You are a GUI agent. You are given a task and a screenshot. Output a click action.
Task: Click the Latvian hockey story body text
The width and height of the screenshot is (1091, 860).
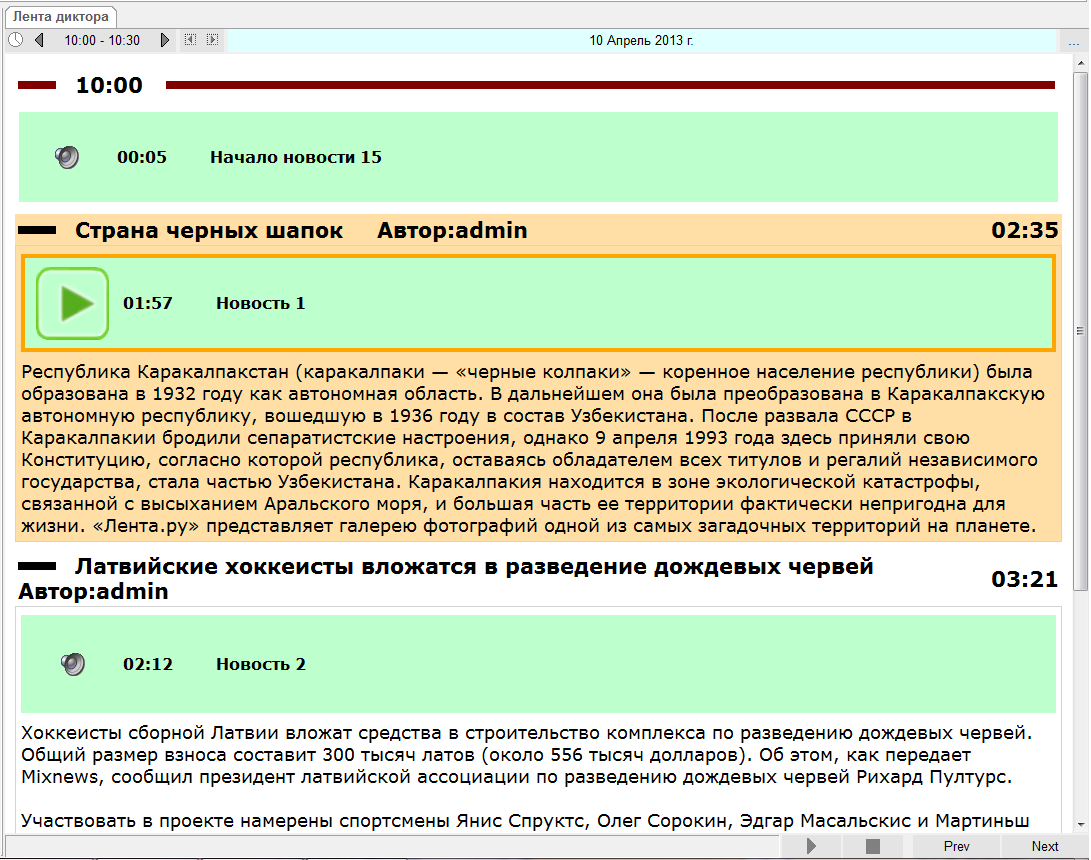pos(527,777)
